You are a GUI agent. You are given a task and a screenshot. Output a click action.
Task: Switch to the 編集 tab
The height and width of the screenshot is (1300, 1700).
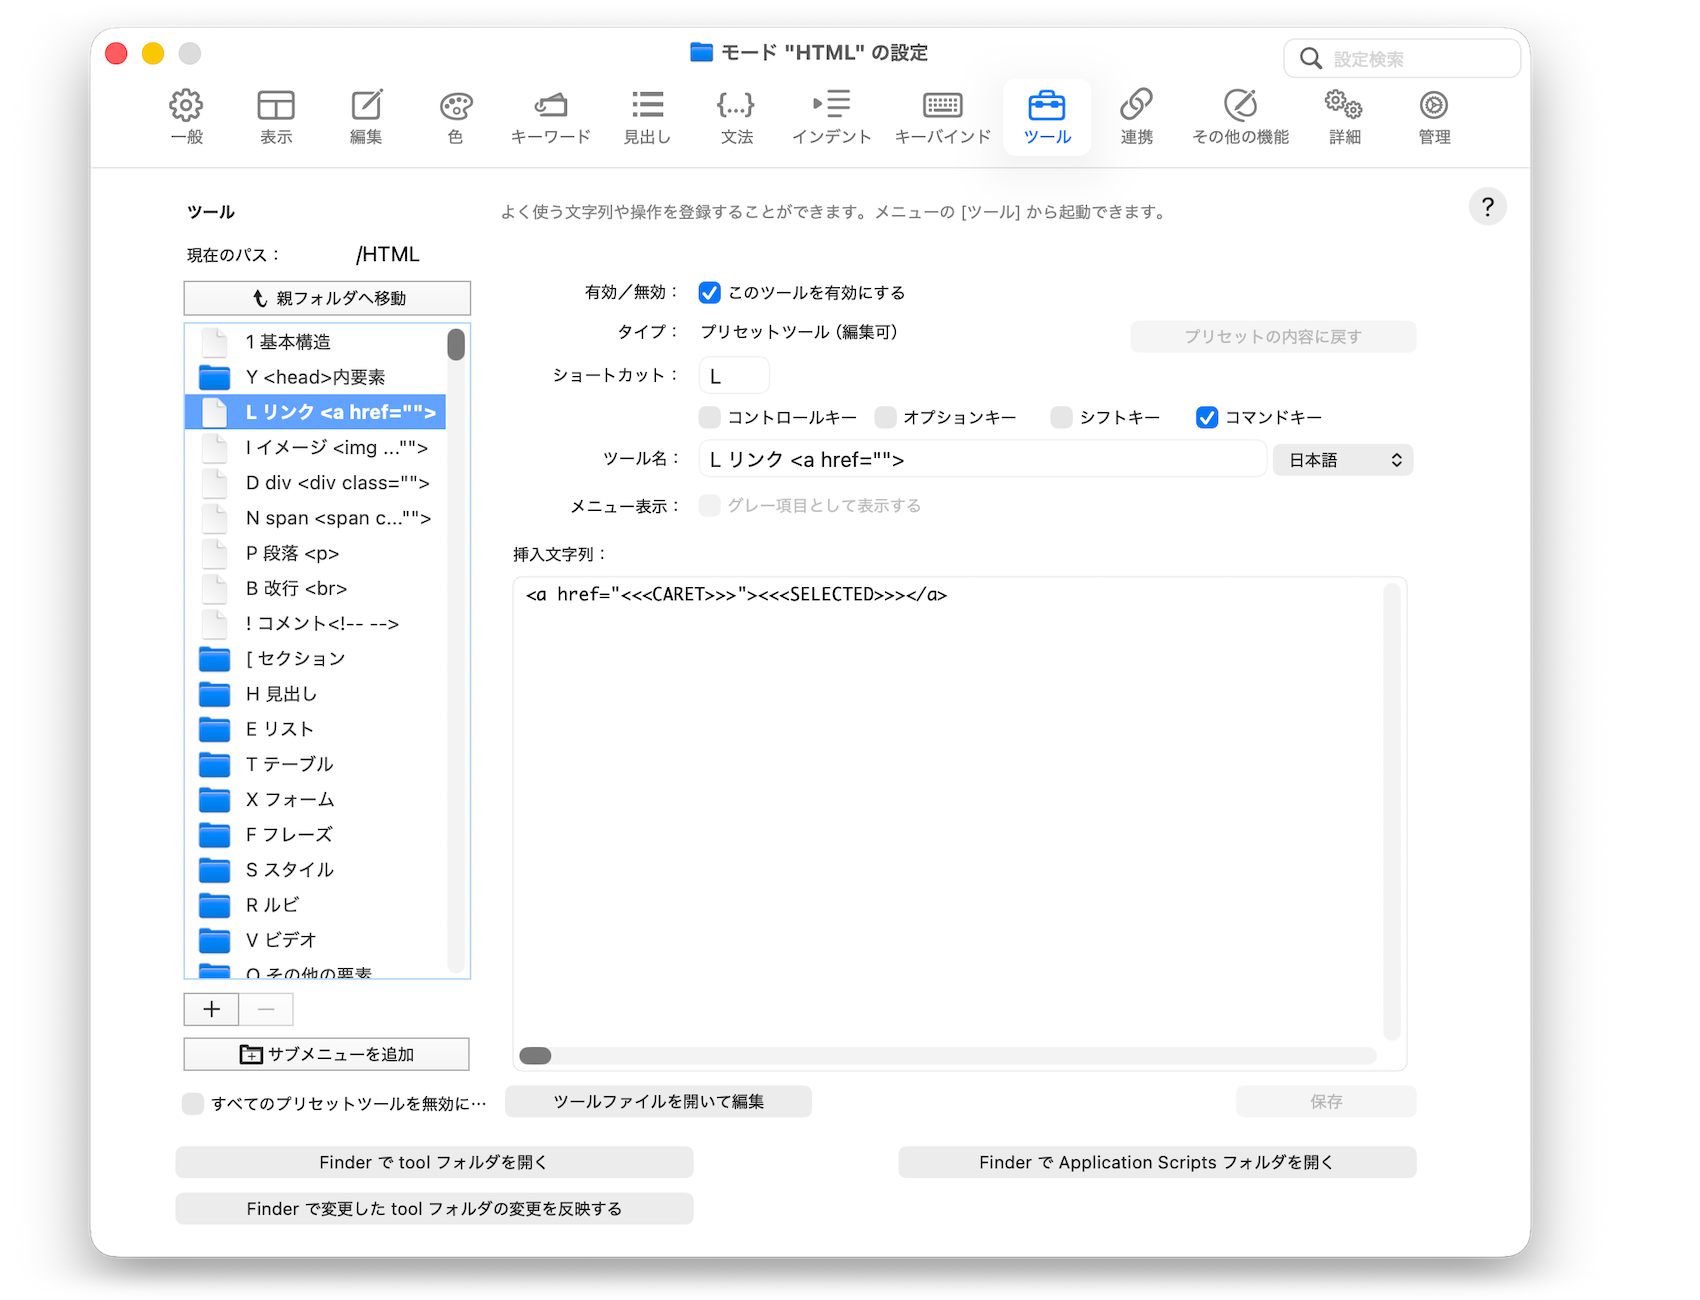click(366, 117)
